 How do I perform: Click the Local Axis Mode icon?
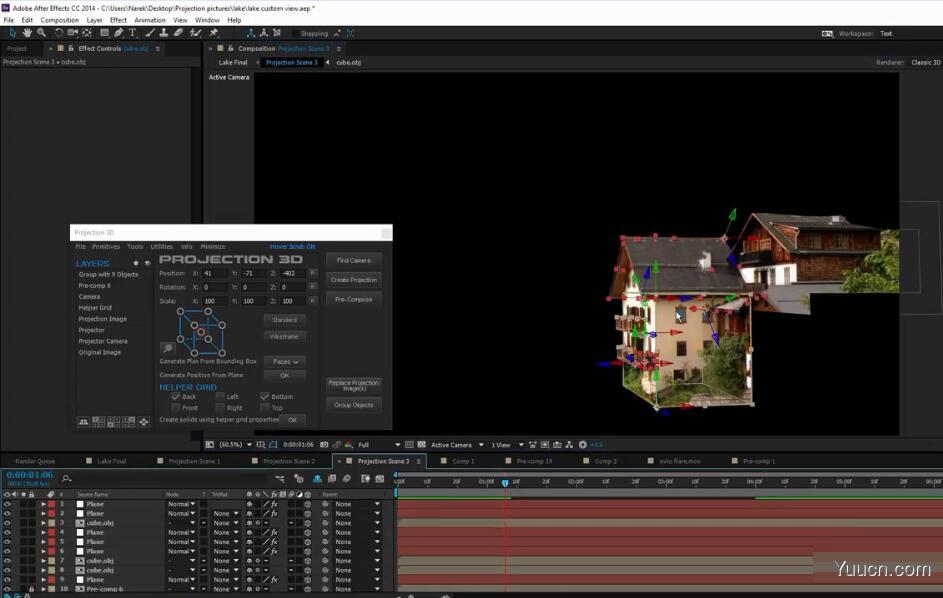[250, 33]
